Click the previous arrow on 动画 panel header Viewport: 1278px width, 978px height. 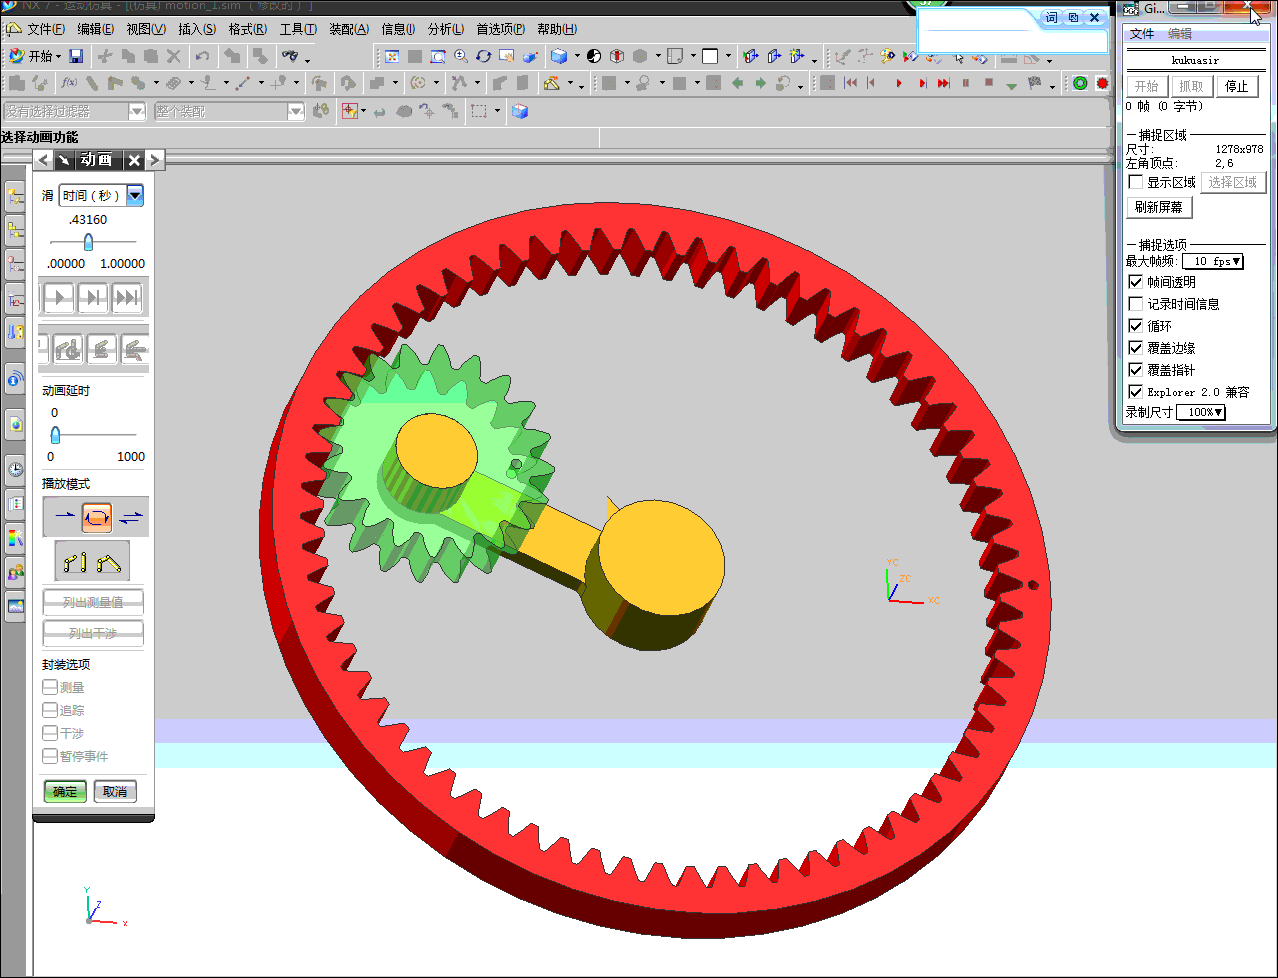[x=43, y=160]
